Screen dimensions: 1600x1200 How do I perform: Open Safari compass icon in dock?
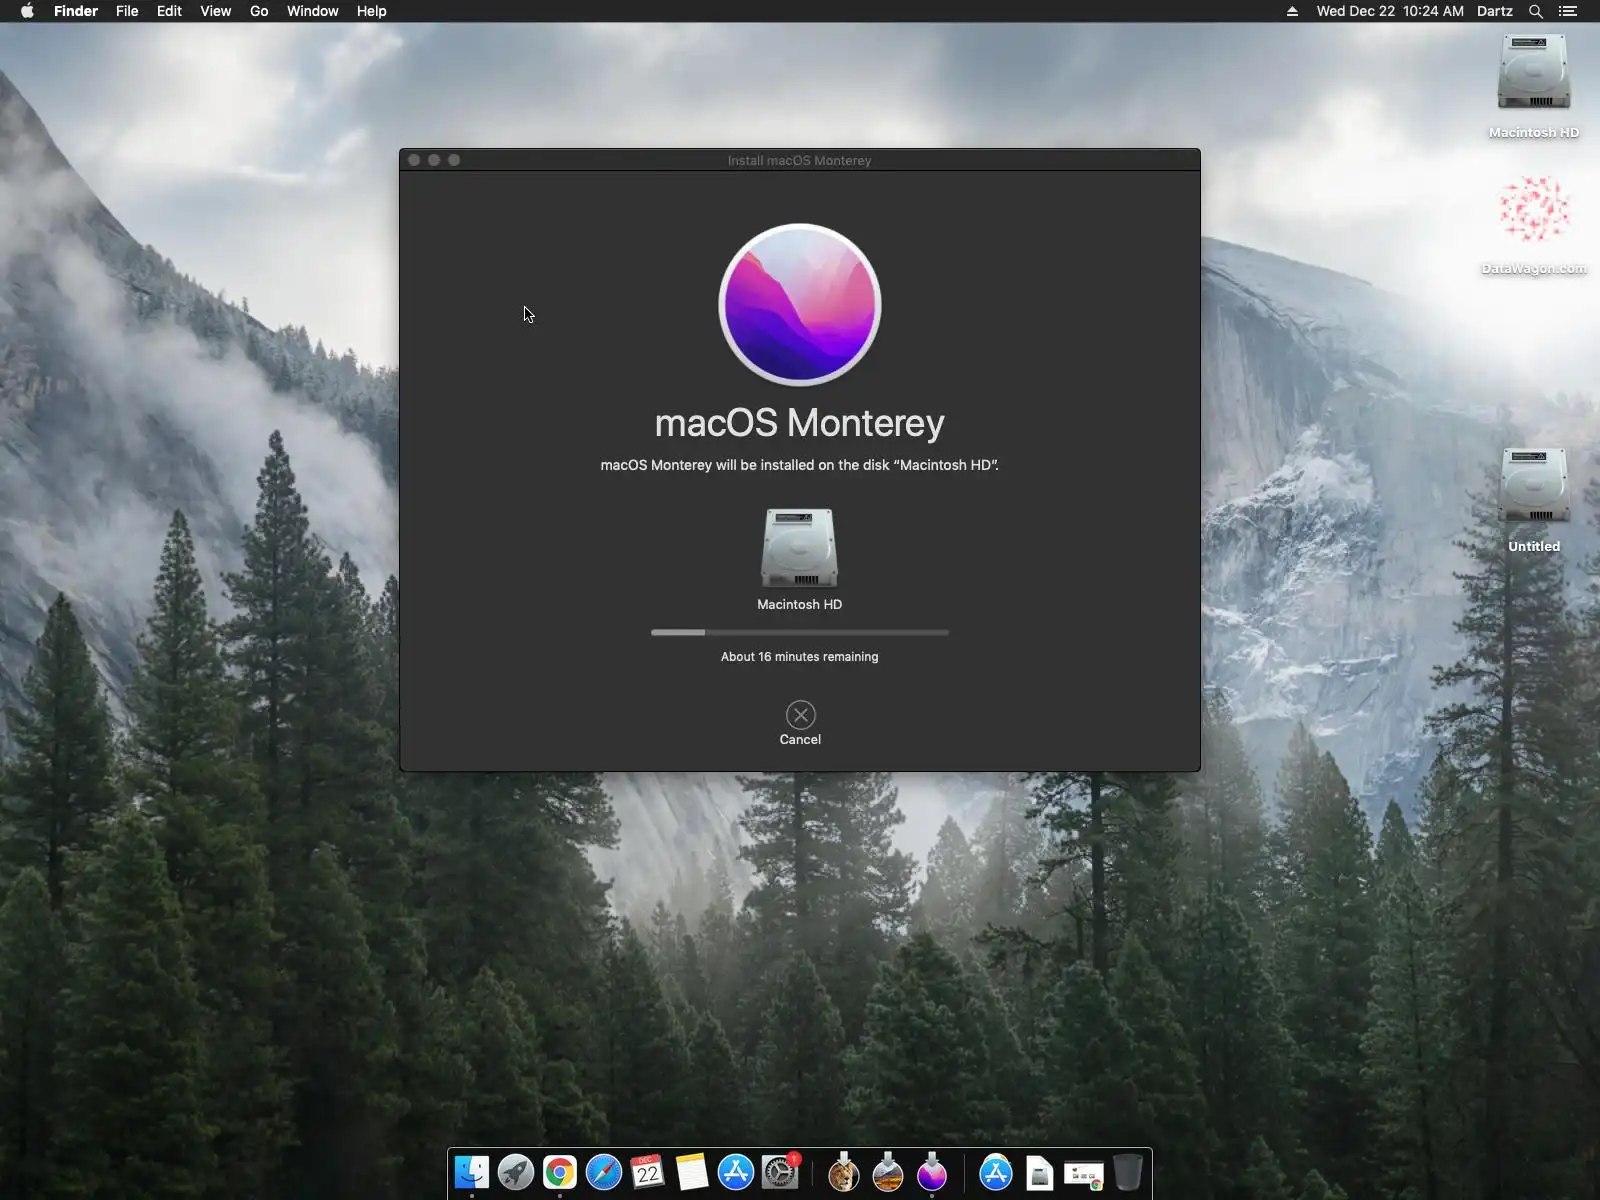click(x=604, y=1172)
